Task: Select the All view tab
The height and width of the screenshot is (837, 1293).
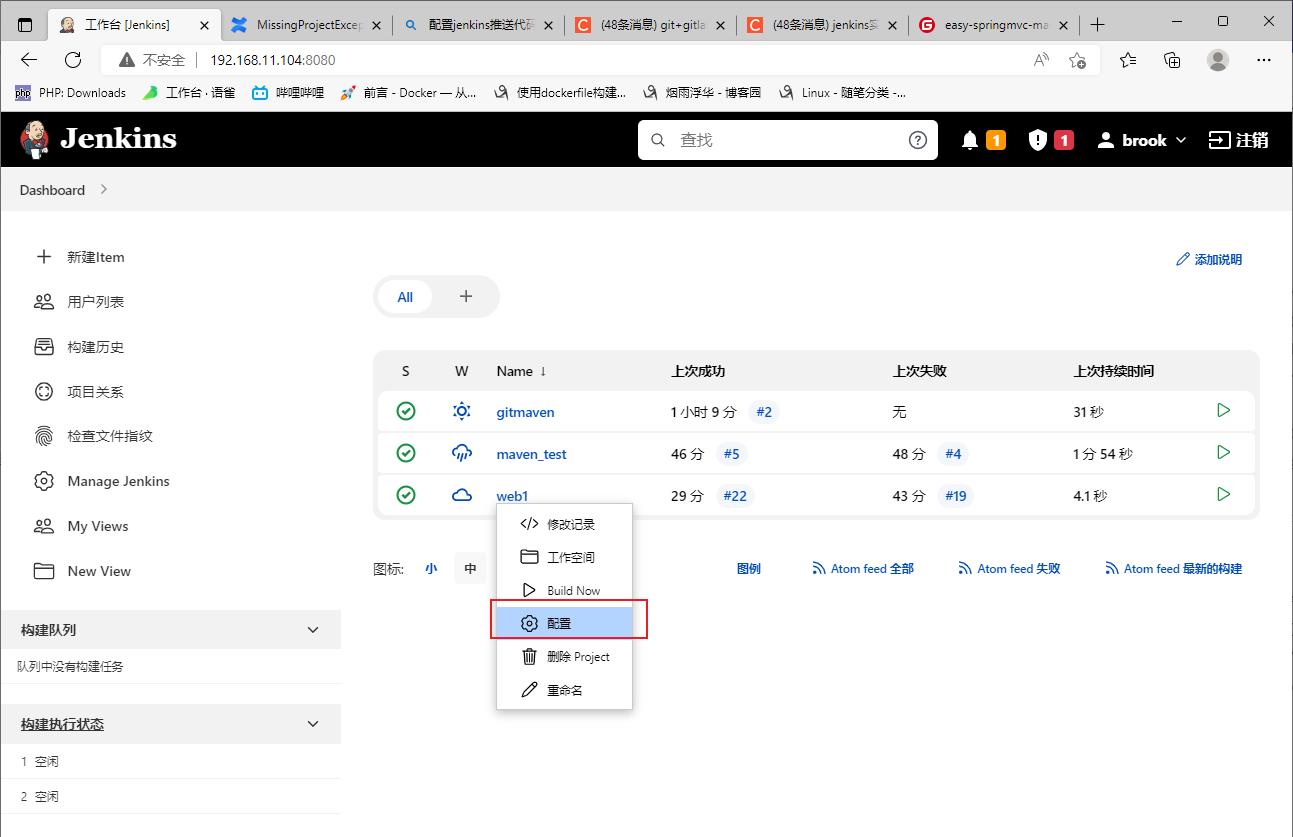Action: 405,297
